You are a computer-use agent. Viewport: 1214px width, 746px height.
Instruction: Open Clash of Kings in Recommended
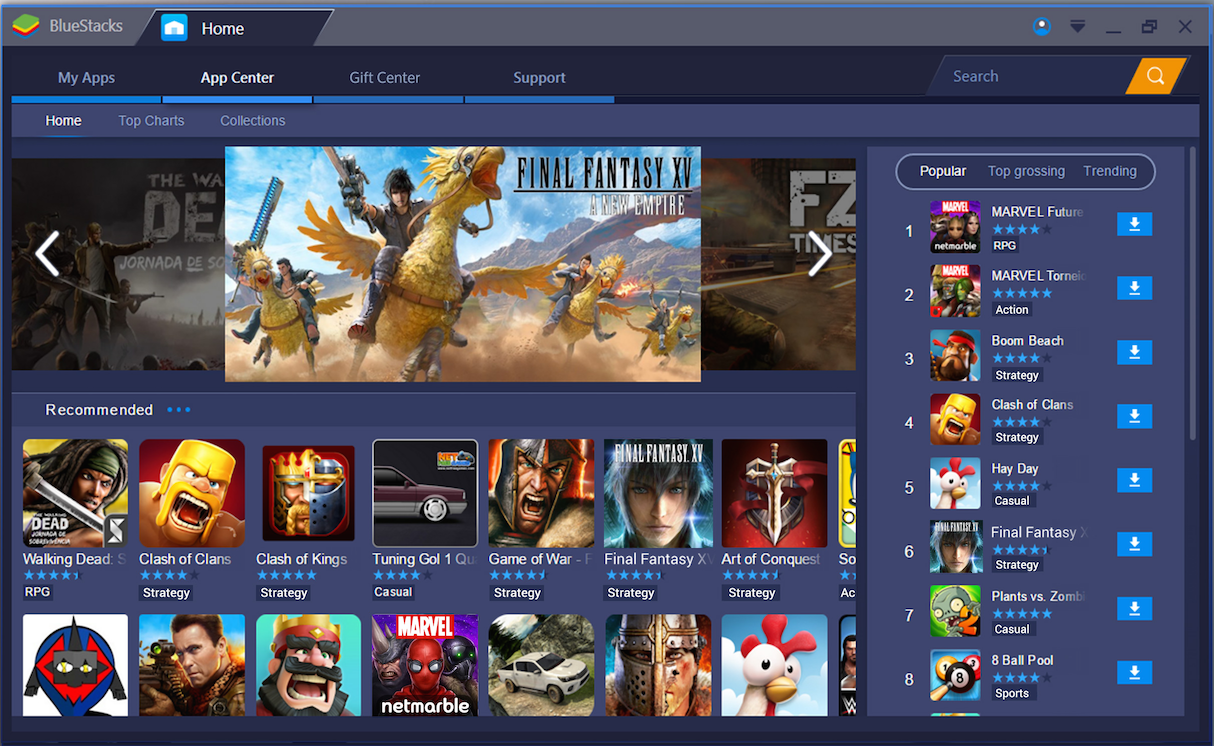tap(308, 493)
